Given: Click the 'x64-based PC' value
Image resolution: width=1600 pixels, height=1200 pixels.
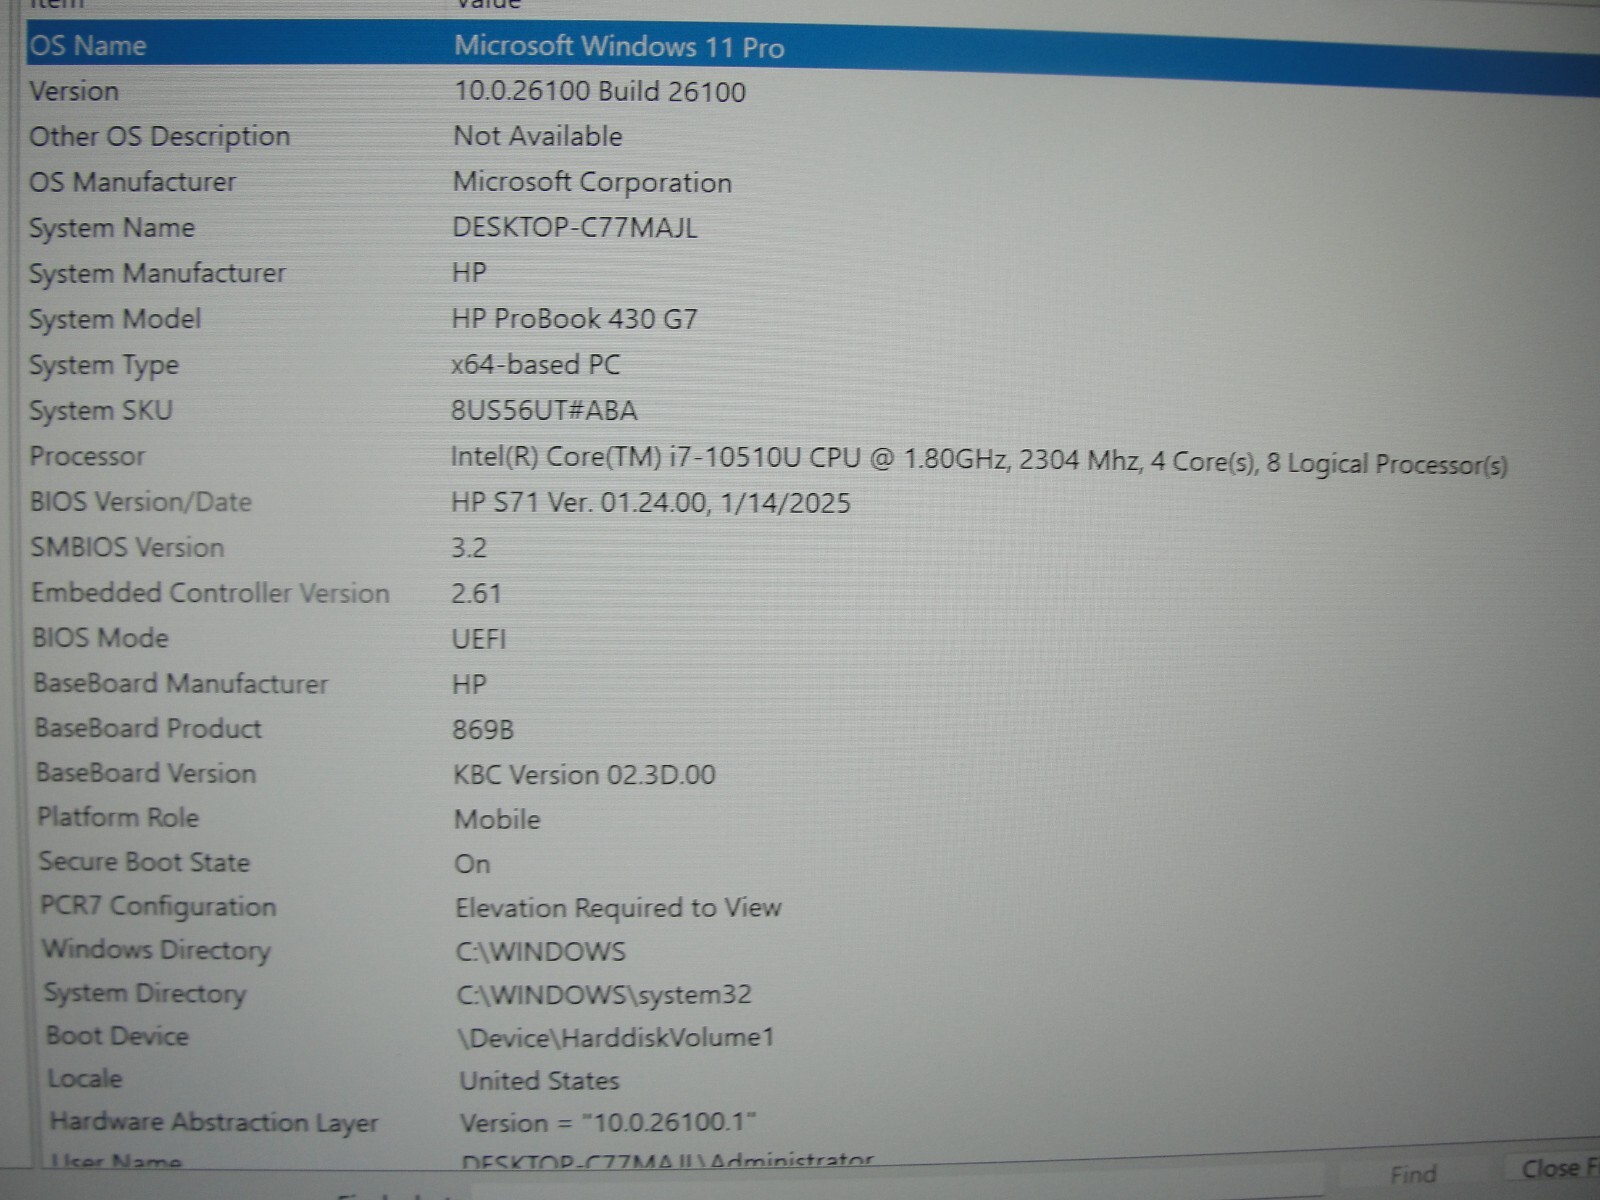Looking at the screenshot, I should click(535, 365).
